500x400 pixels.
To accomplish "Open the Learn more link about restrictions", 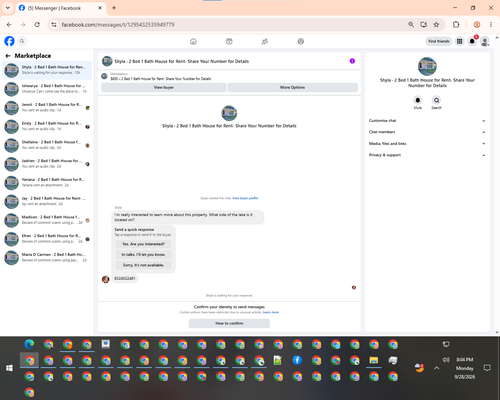I will (271, 312).
